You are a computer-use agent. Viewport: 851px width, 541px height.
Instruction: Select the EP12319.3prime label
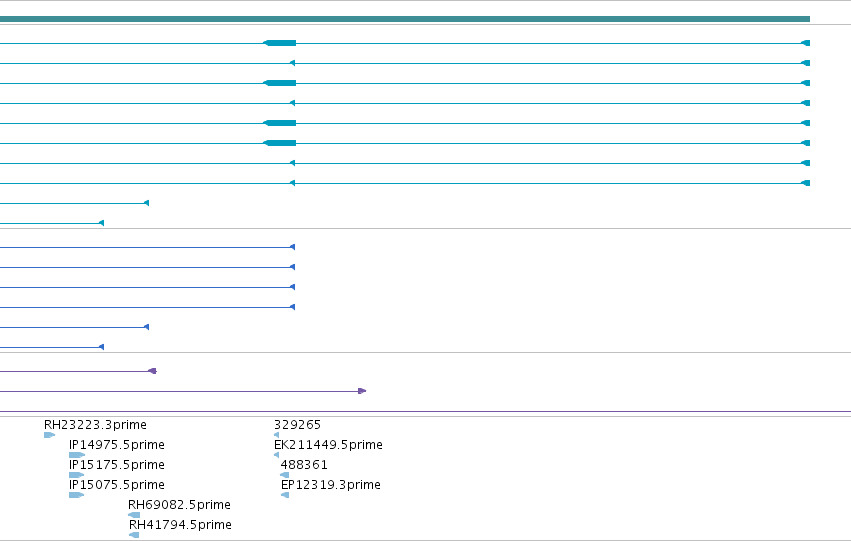[x=331, y=485]
